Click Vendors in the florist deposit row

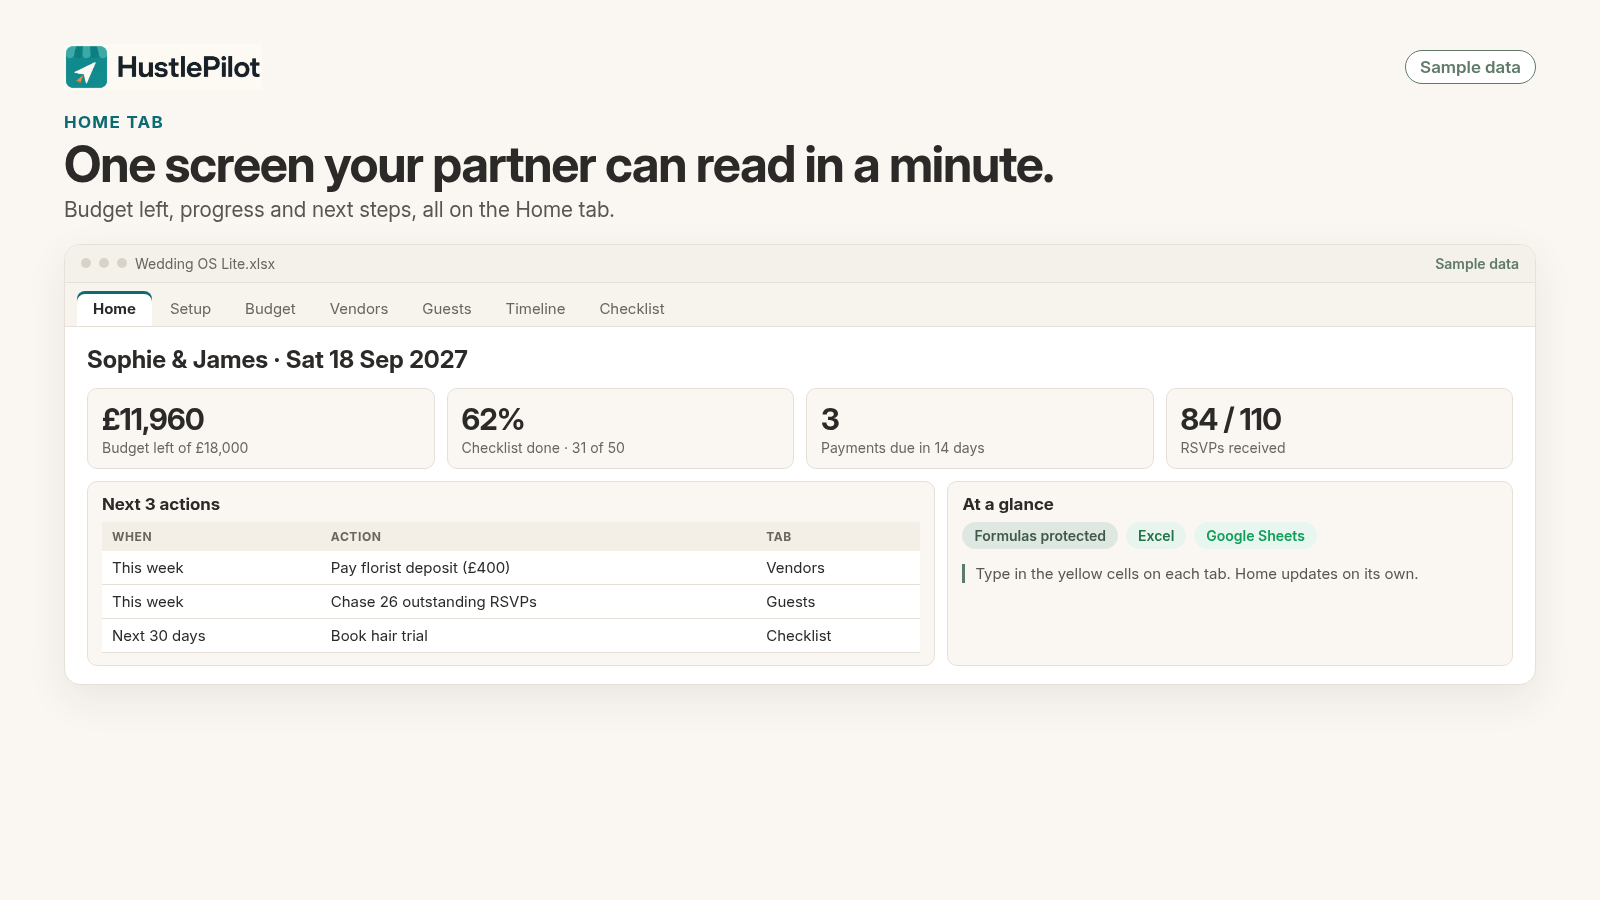coord(796,568)
